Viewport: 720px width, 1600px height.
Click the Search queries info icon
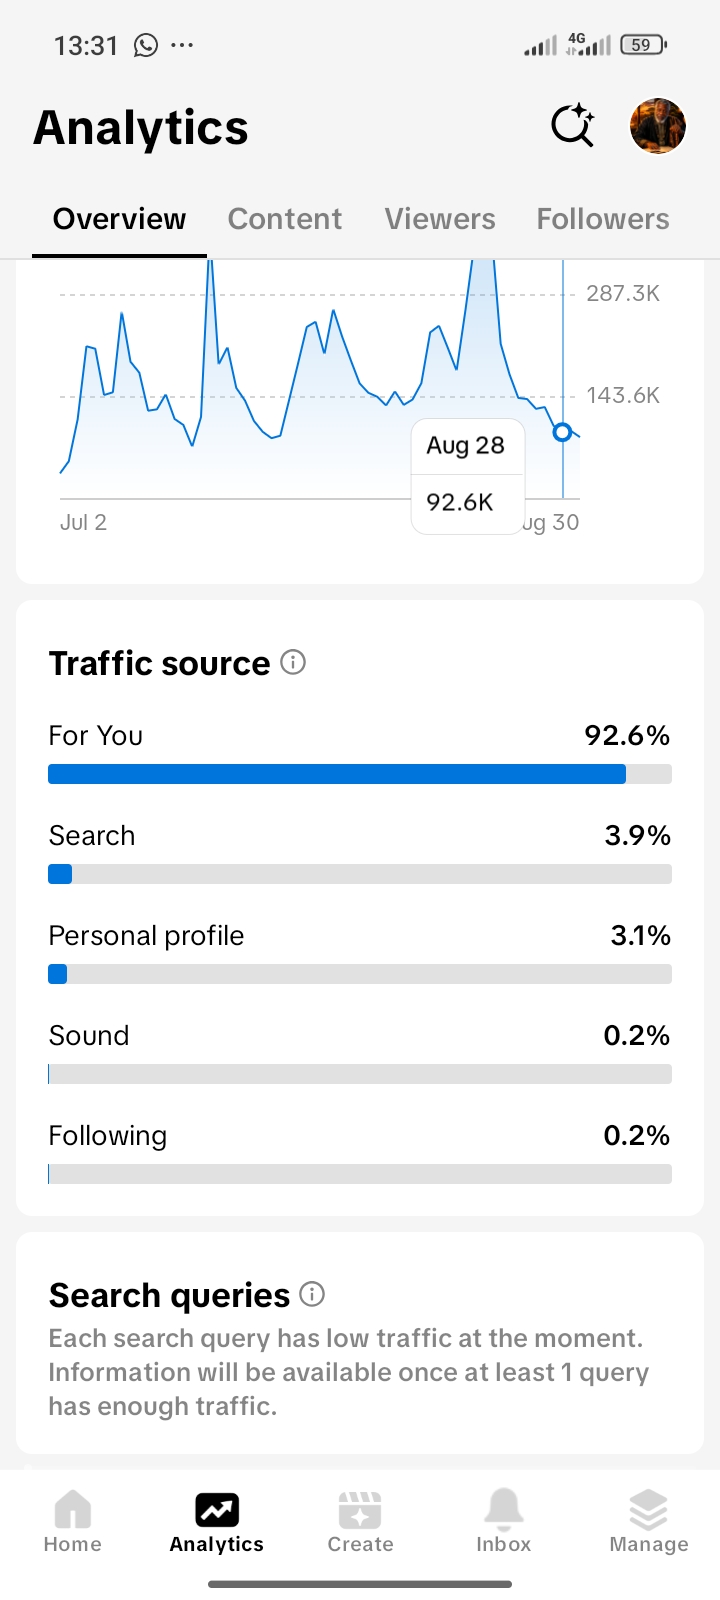click(x=312, y=1294)
